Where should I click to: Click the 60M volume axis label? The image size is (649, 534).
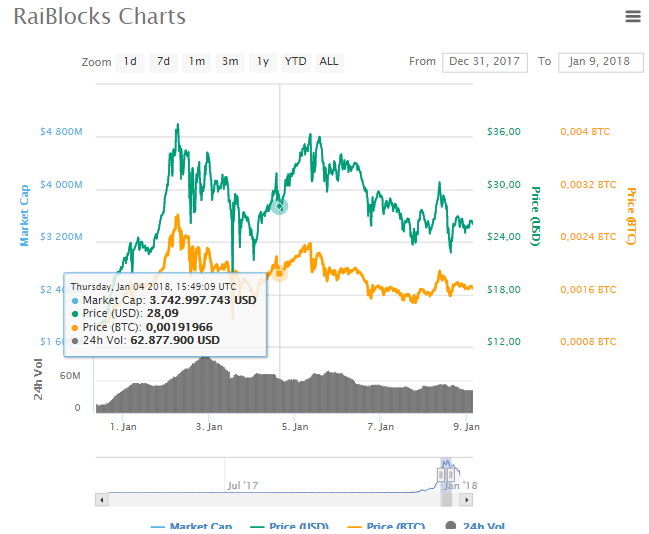70,376
